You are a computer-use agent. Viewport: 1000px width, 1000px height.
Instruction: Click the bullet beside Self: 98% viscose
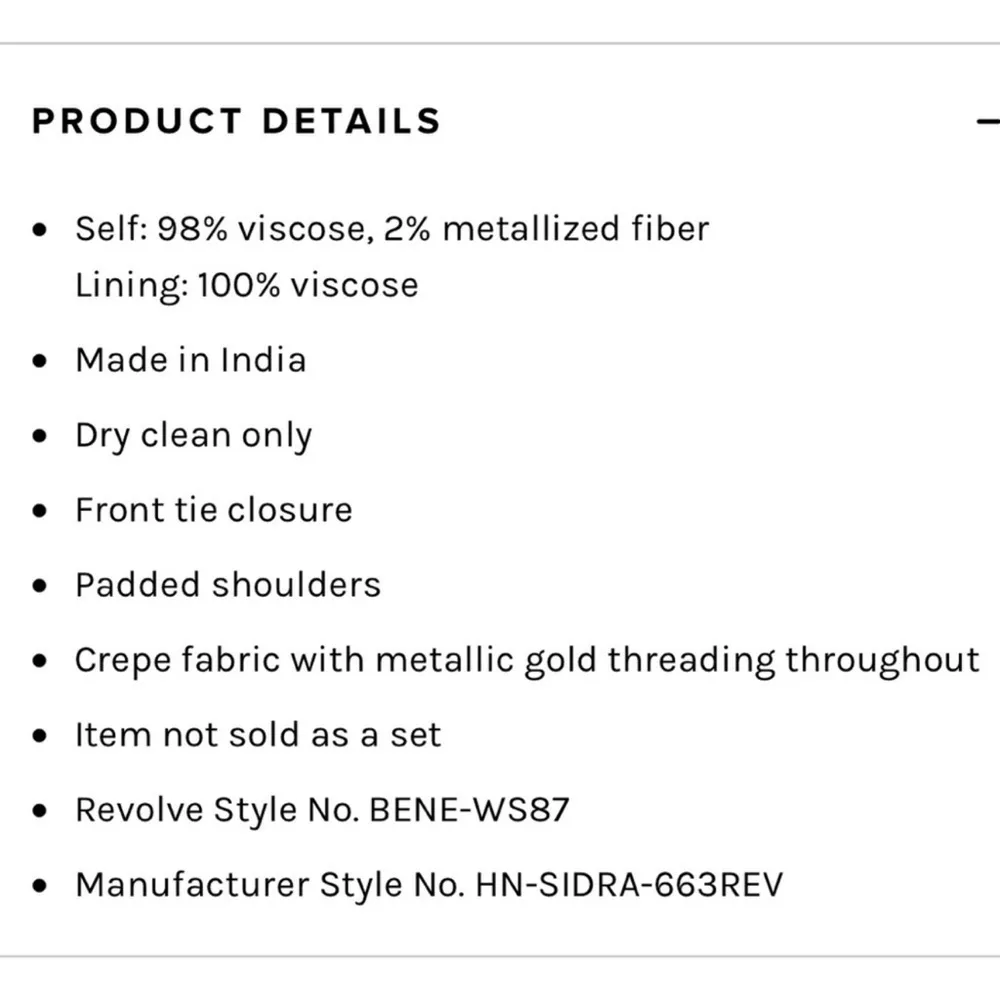40,230
